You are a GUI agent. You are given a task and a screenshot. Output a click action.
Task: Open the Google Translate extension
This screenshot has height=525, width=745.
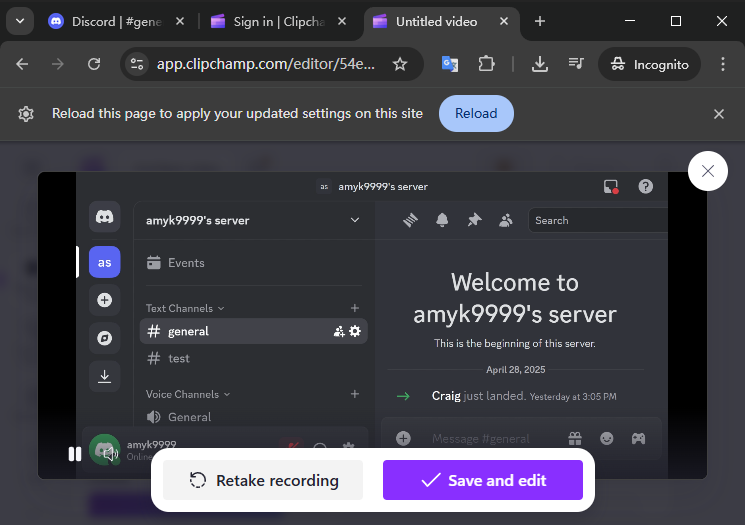tap(449, 64)
